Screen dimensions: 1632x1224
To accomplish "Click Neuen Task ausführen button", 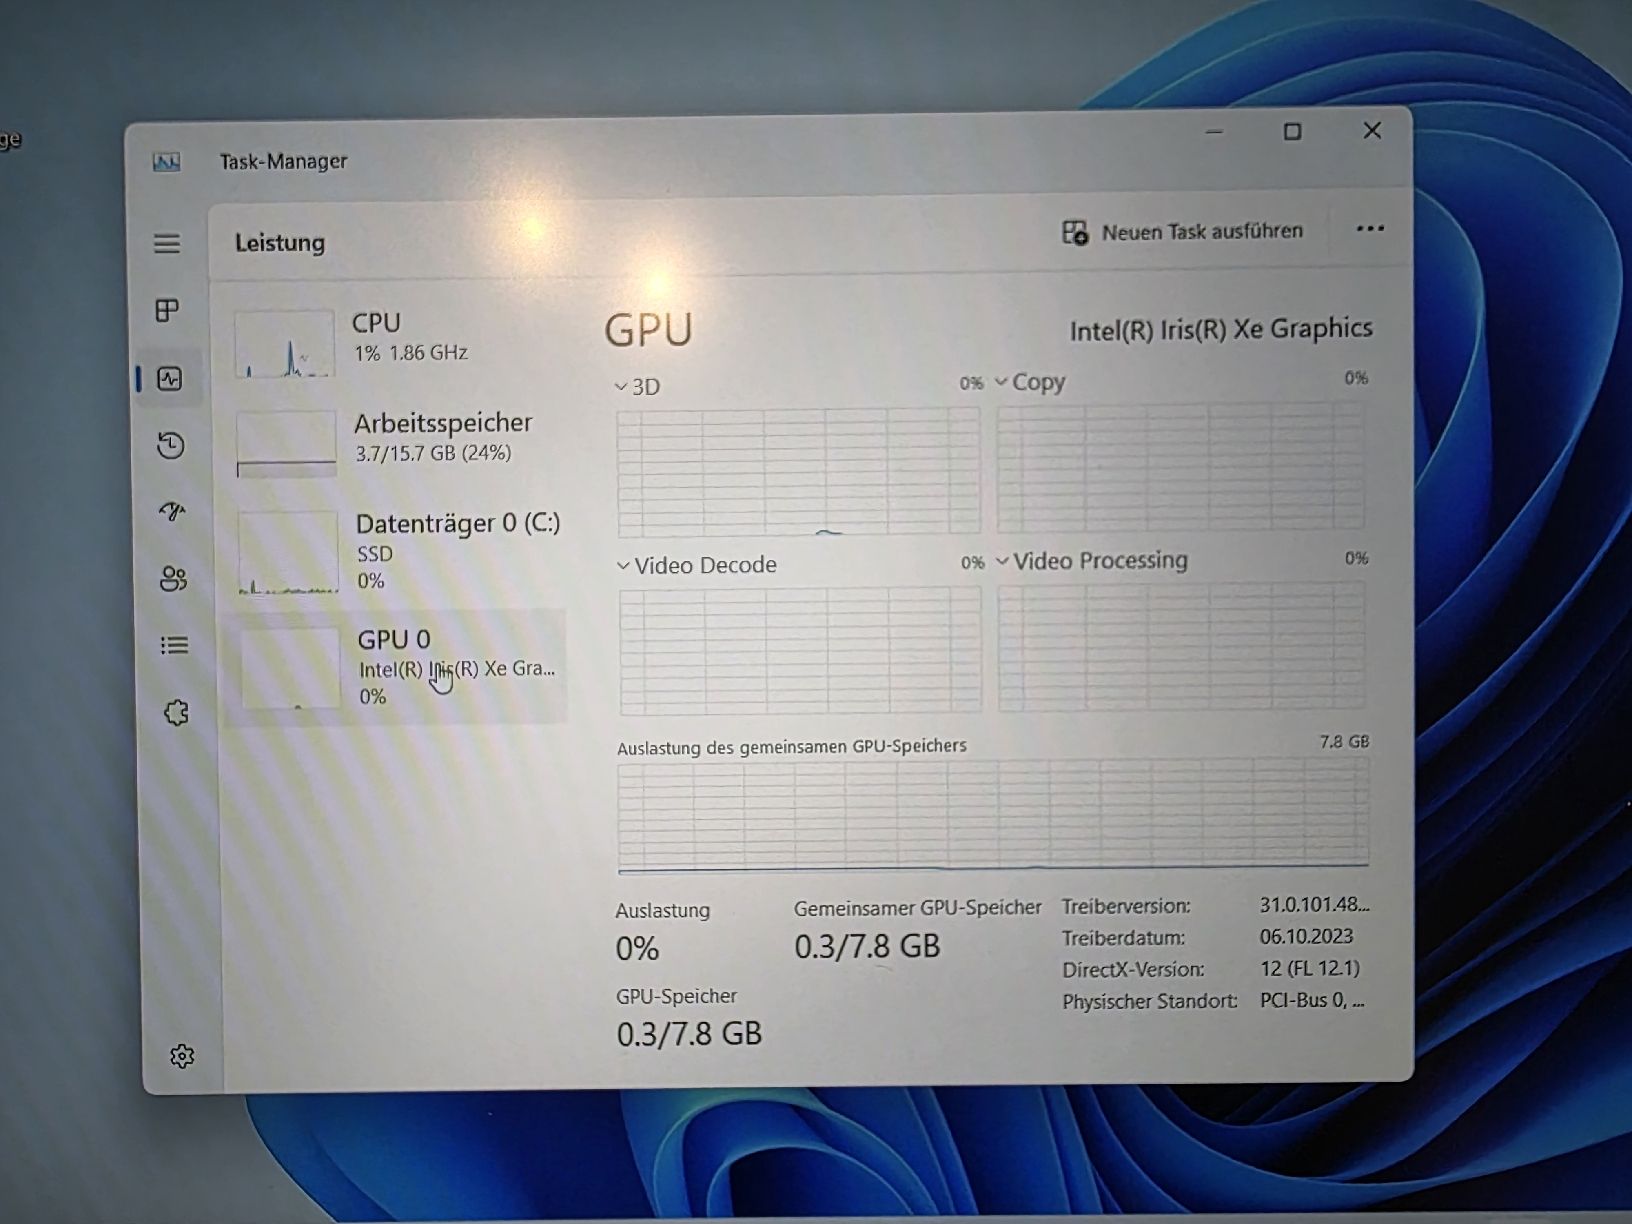I will [1183, 232].
